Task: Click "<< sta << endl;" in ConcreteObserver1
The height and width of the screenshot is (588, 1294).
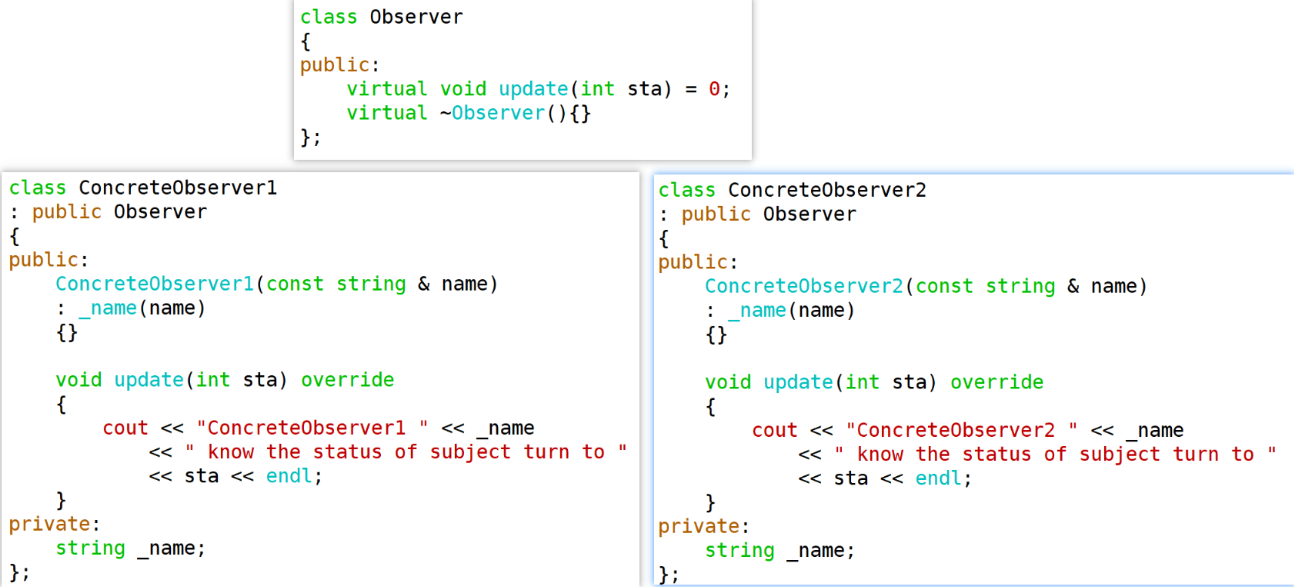Action: [237, 476]
